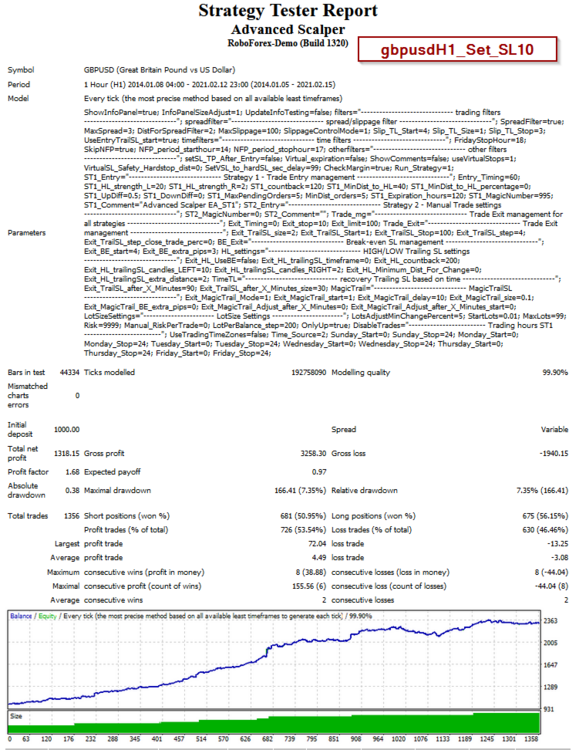Select the maximal consecutive profit value 155.56 (6)

[309, 586]
